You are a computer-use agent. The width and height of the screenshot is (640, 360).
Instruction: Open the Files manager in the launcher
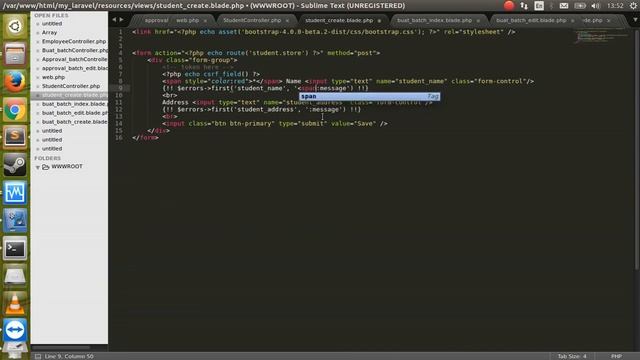tap(15, 54)
